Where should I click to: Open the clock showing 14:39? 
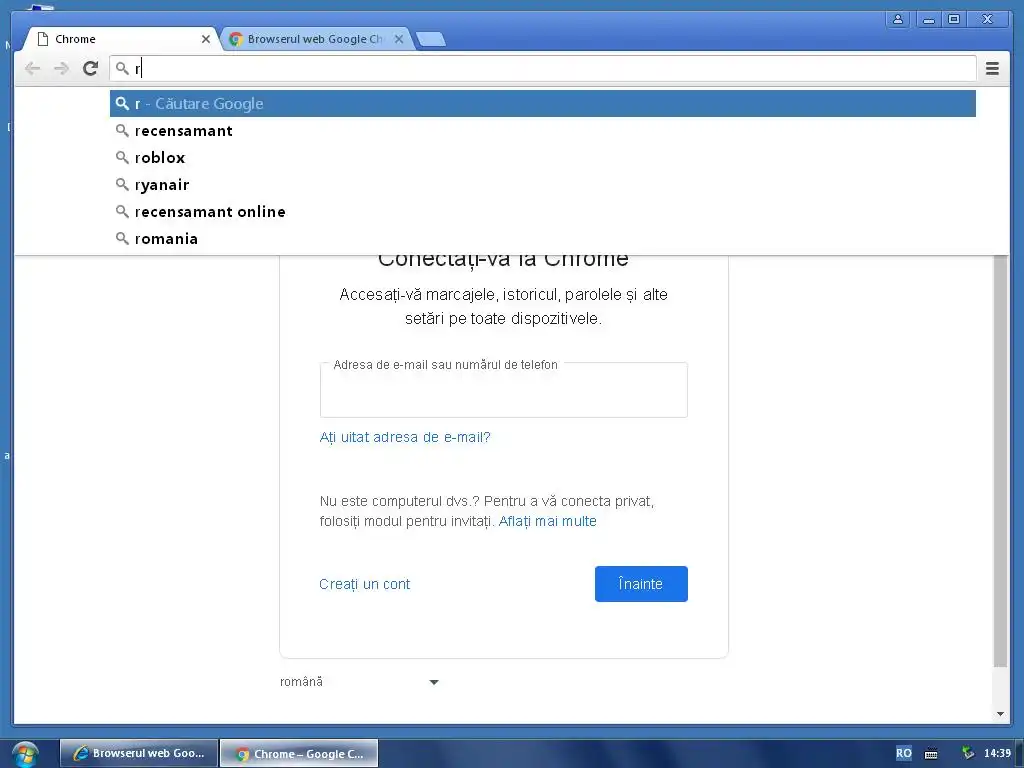(997, 753)
